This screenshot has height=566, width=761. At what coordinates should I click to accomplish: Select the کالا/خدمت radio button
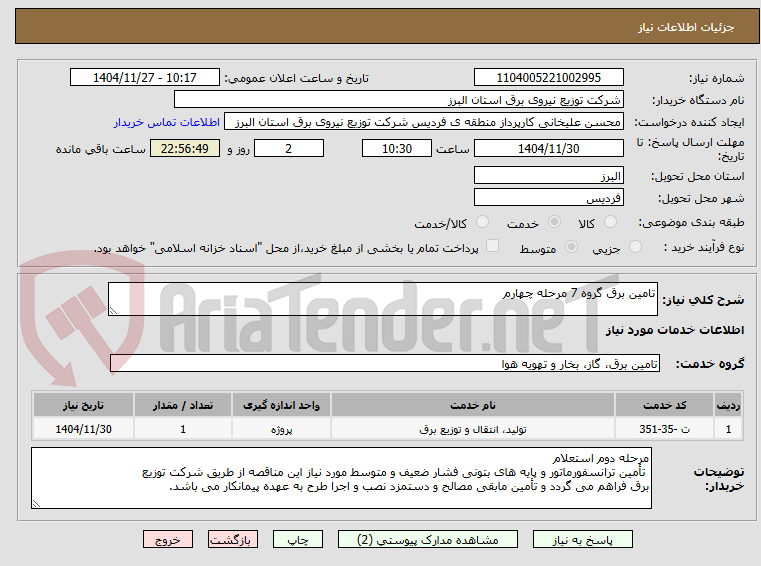482,222
